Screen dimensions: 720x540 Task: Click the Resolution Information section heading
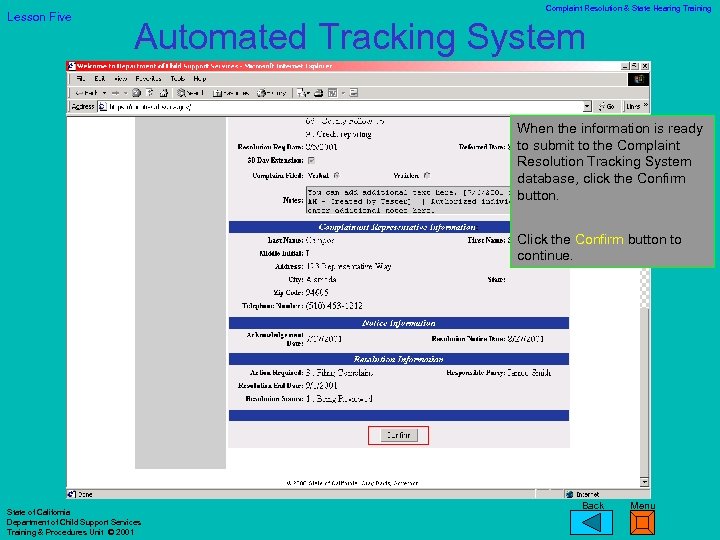click(398, 359)
